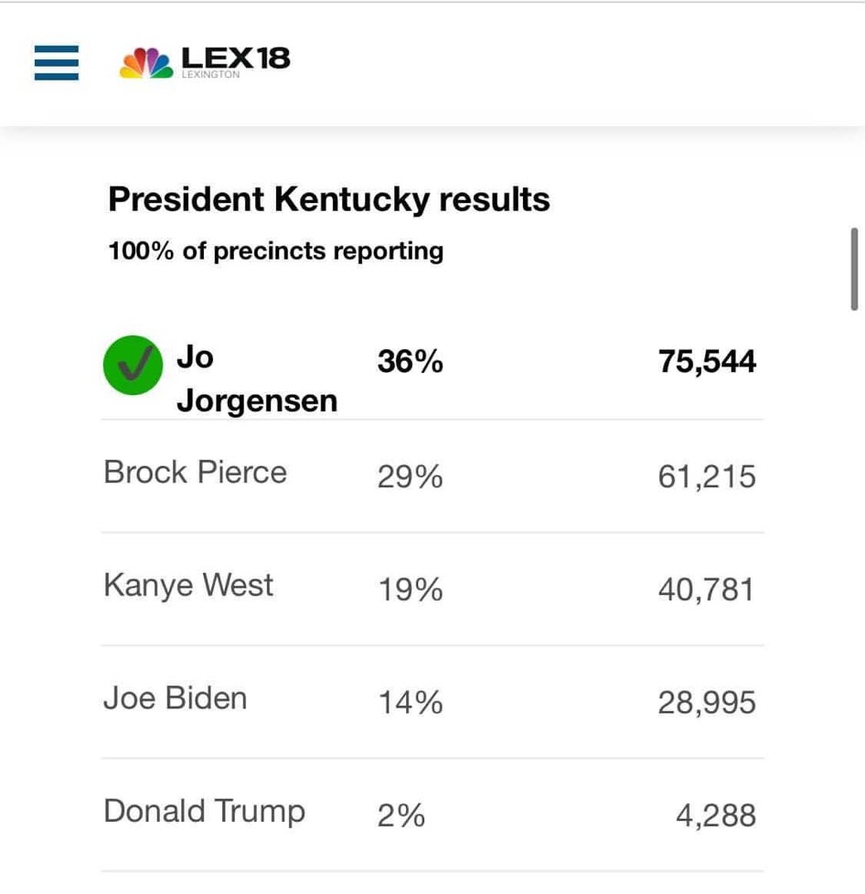Open the hamburger navigation menu

56,63
